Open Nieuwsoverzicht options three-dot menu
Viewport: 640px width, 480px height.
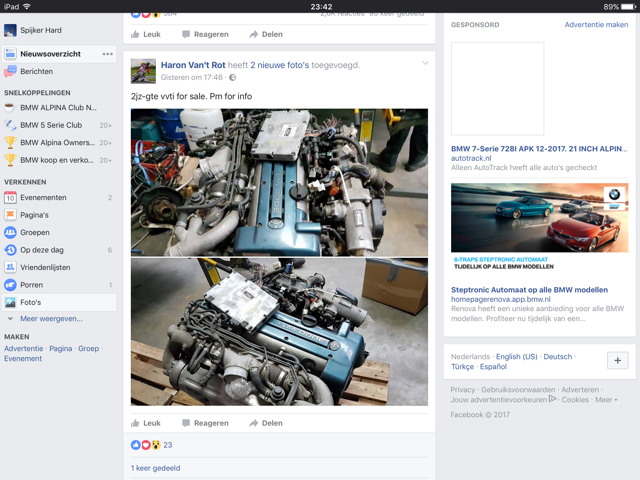[x=108, y=54]
